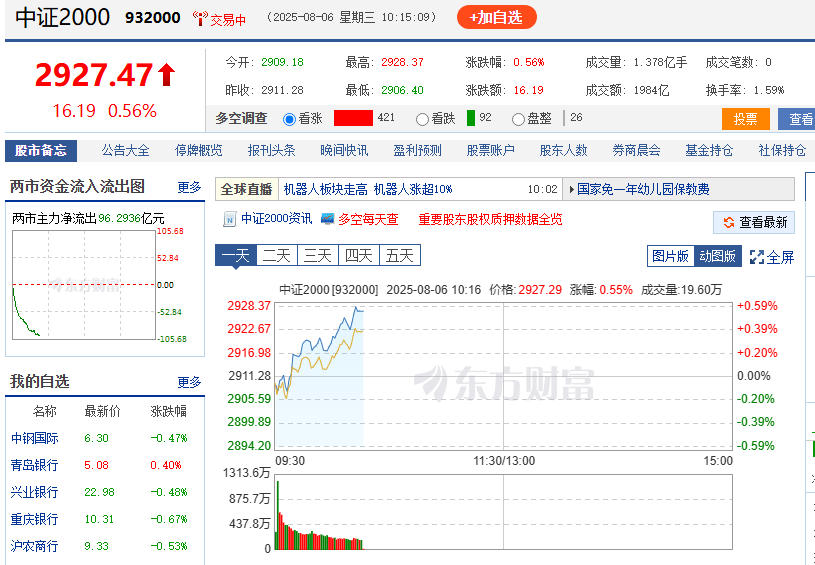Switch chart to 二天 tab
815x565 pixels.
(277, 256)
